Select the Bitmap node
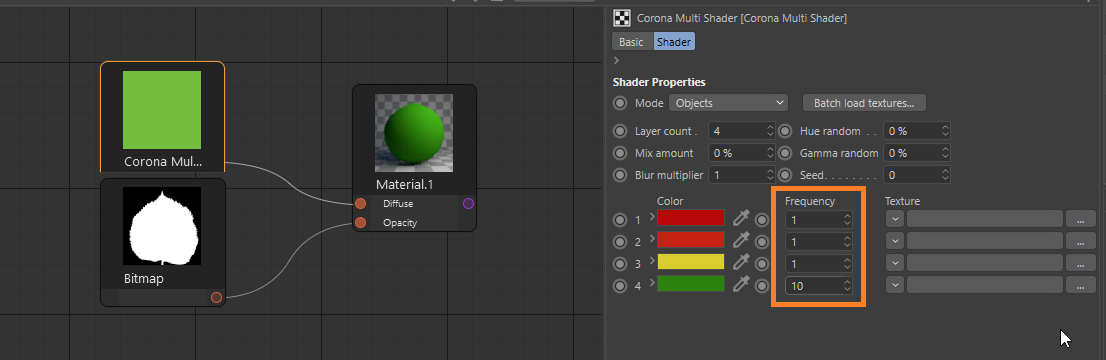Image resolution: width=1106 pixels, height=360 pixels. point(163,242)
